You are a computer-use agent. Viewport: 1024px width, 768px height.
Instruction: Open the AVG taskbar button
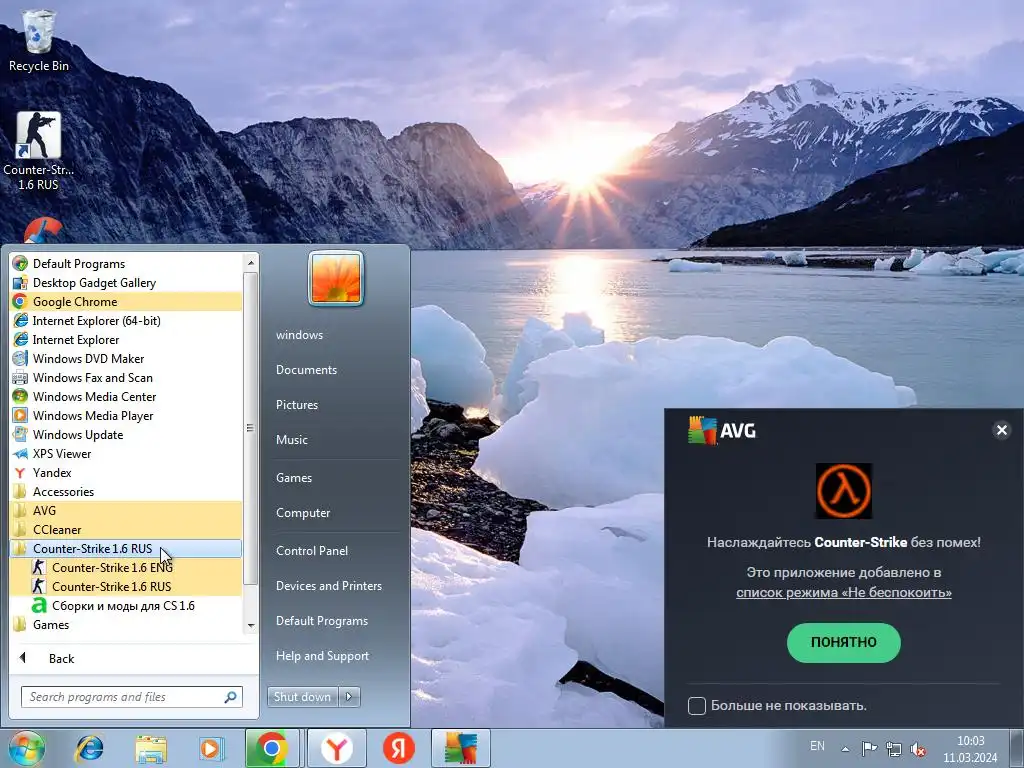point(461,748)
